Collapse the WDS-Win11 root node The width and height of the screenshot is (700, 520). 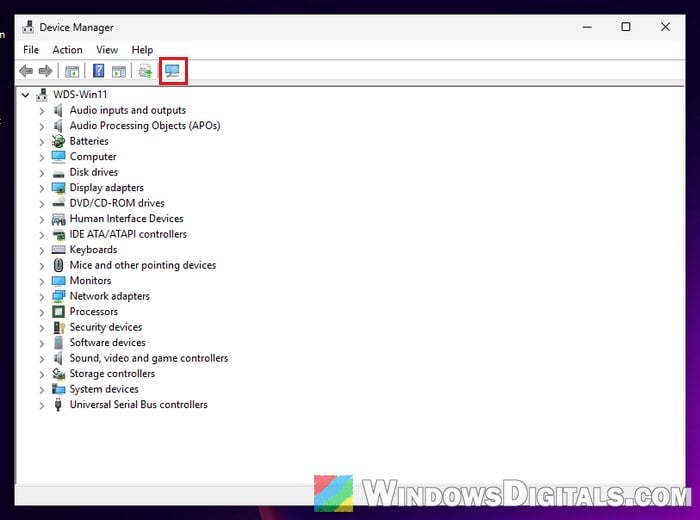25,95
